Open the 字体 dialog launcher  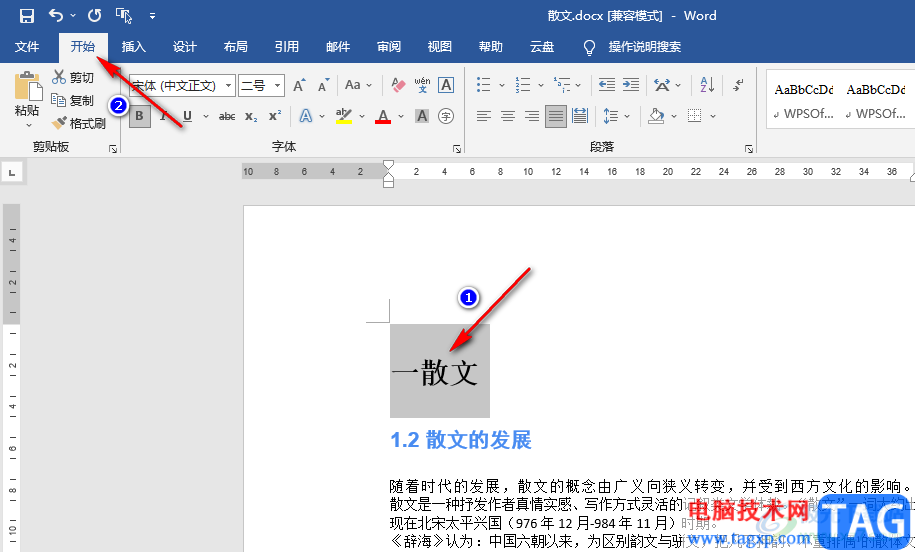point(457,149)
